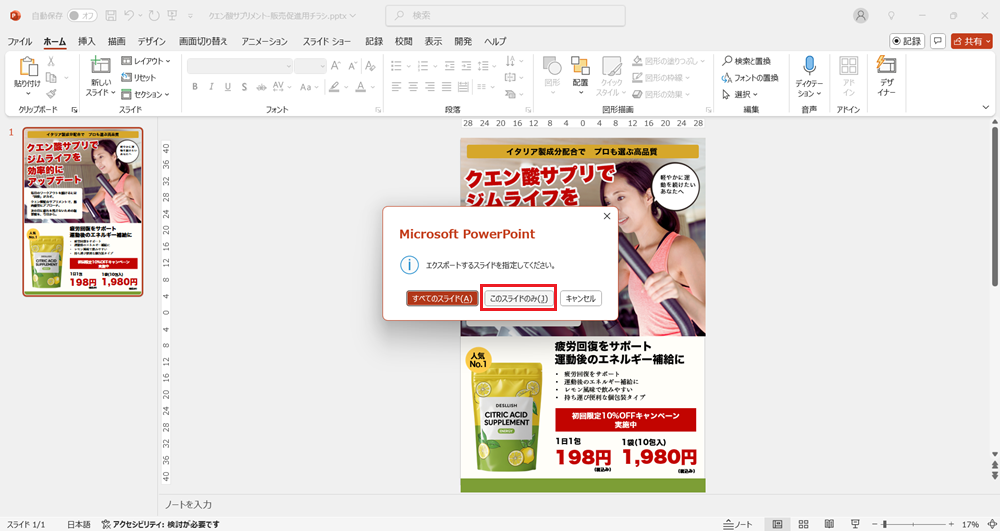The width and height of the screenshot is (1000, 531).
Task: Choose このスライドのみ in the dialog
Action: 518,298
